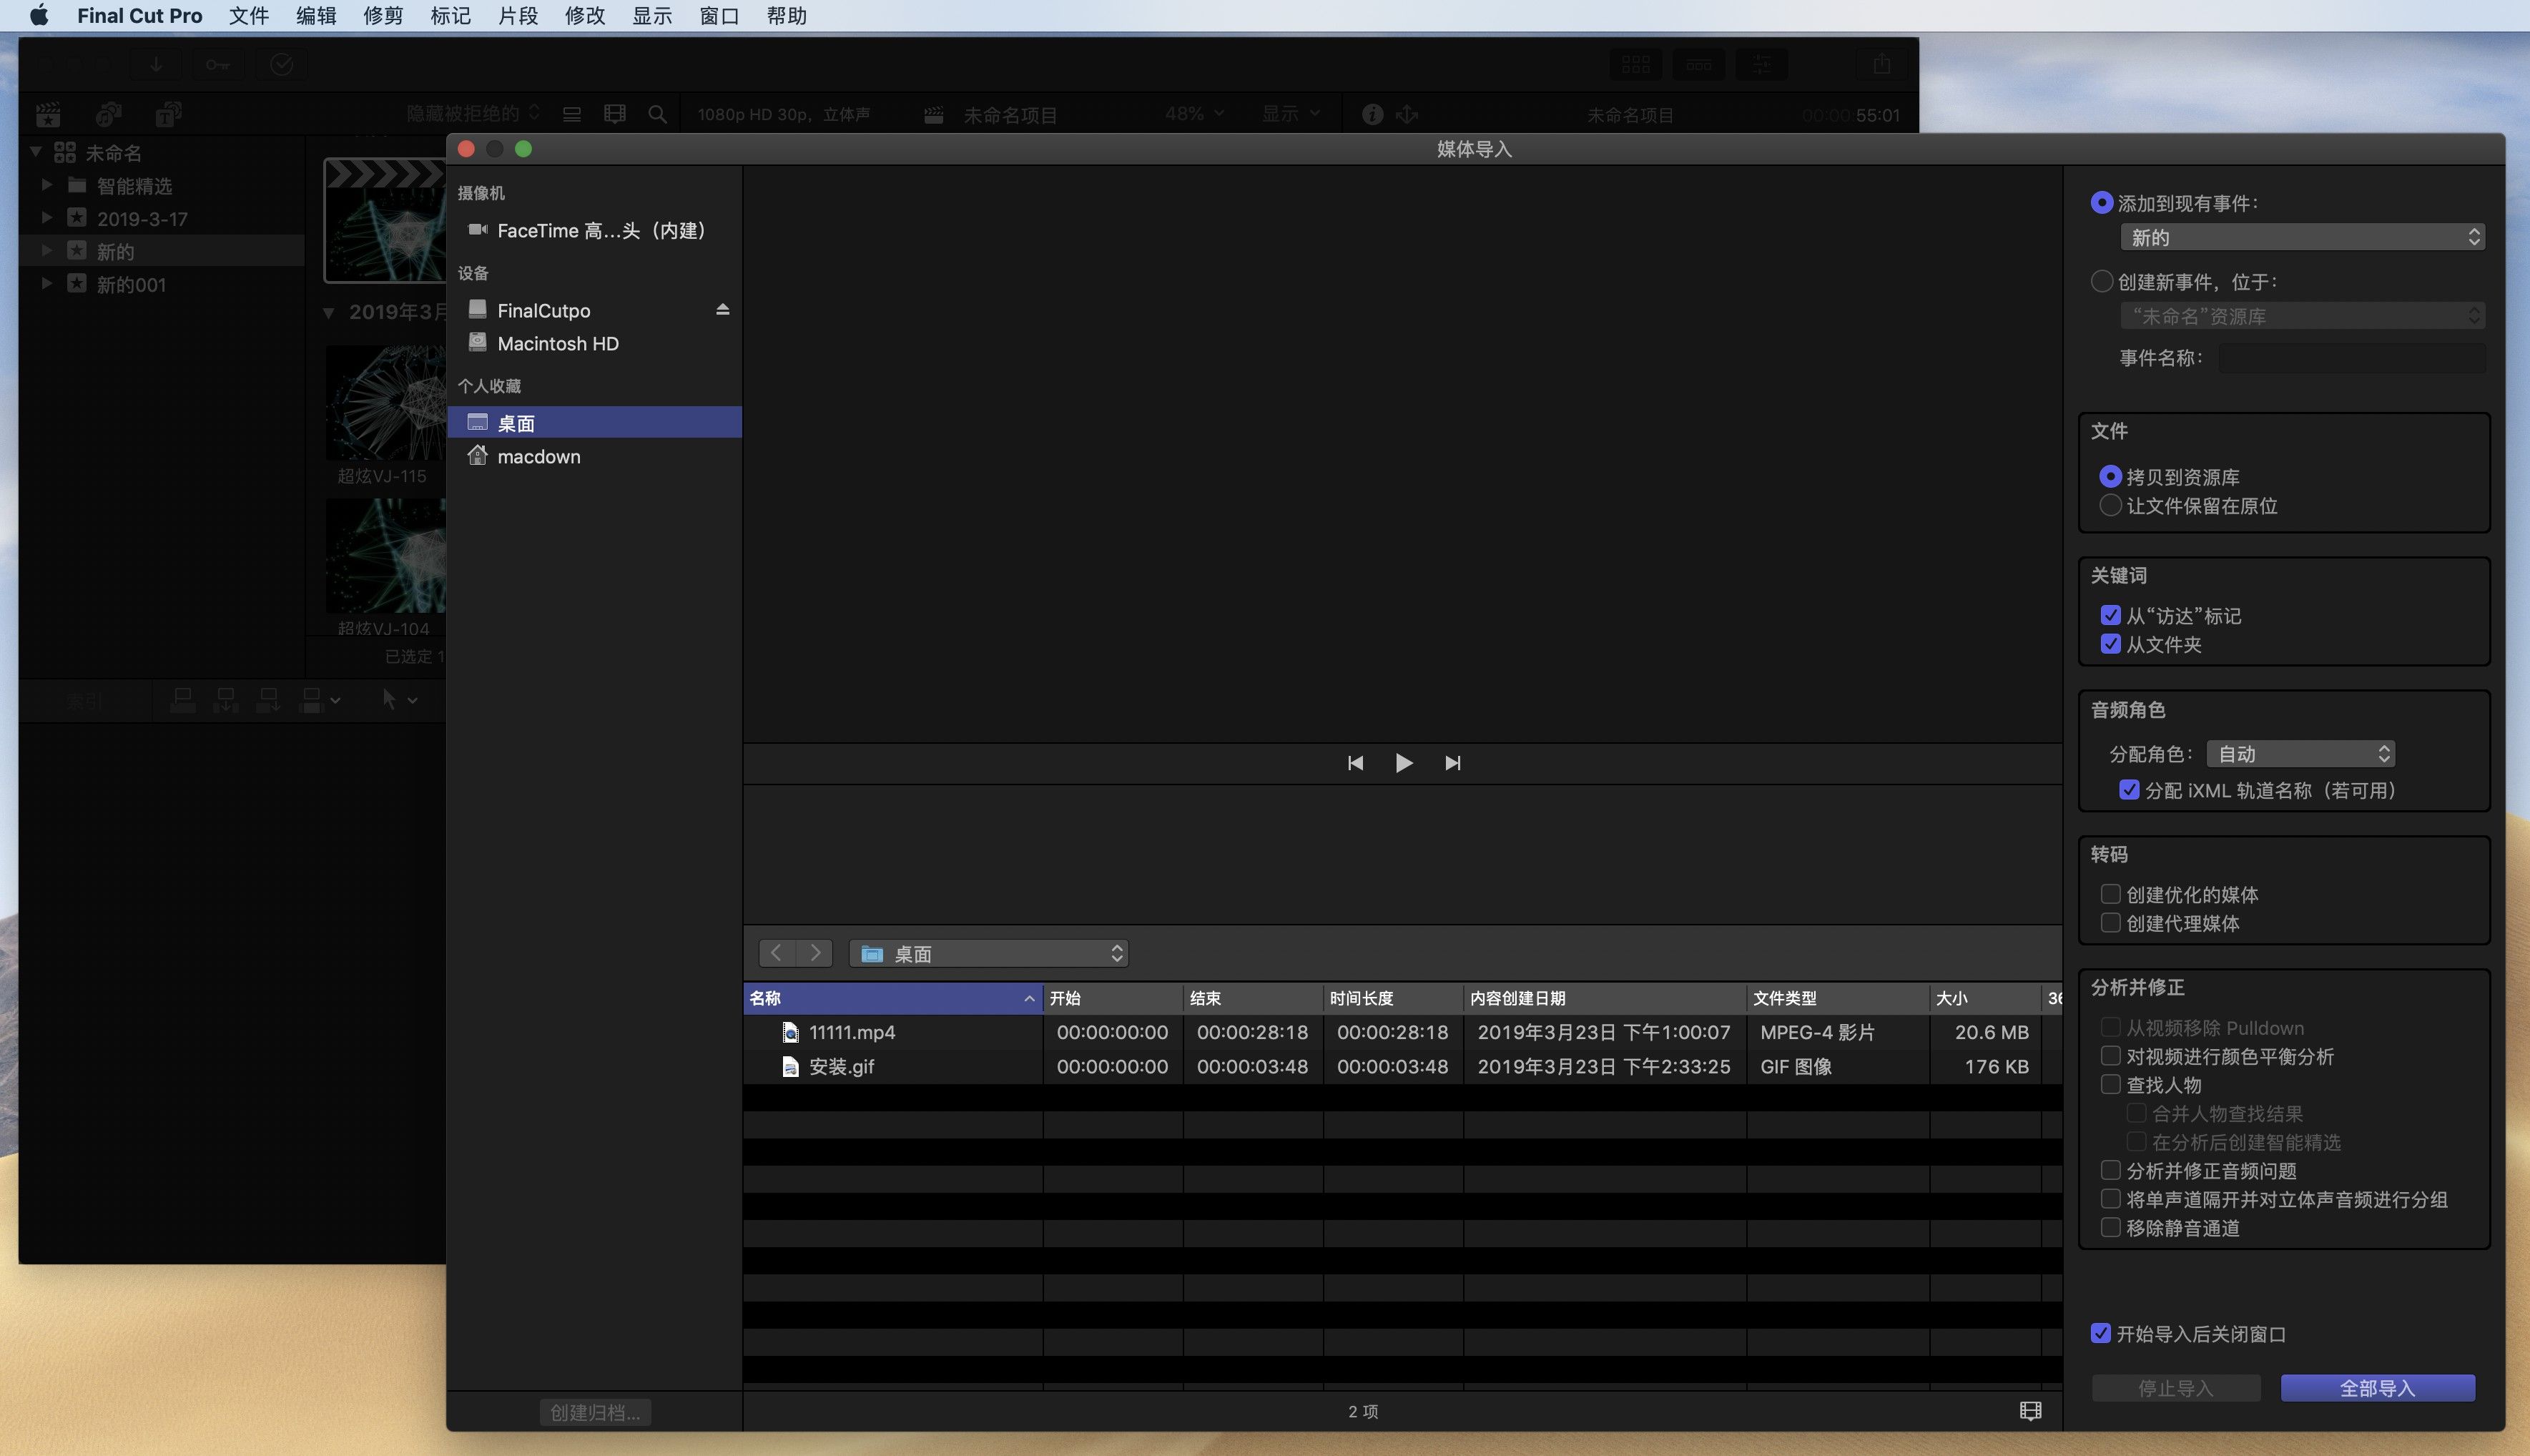
Task: Click the 事件名称 event name input field
Action: point(2352,358)
